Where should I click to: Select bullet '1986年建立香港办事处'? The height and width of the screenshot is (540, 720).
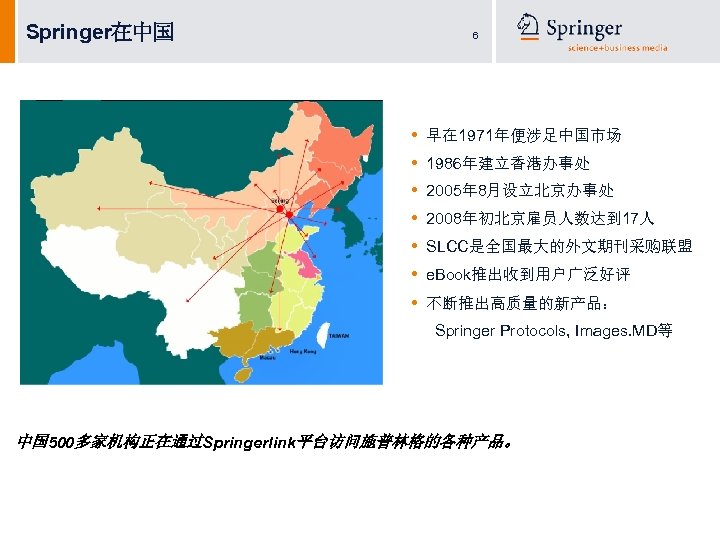tap(508, 163)
